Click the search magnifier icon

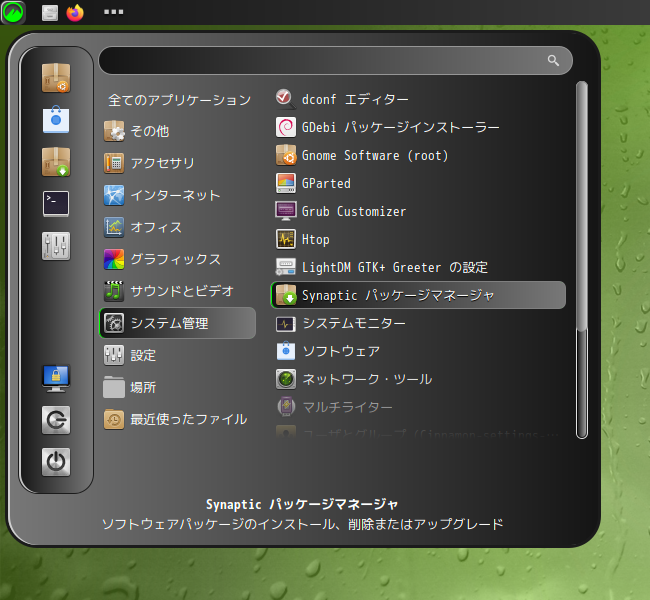[x=553, y=61]
